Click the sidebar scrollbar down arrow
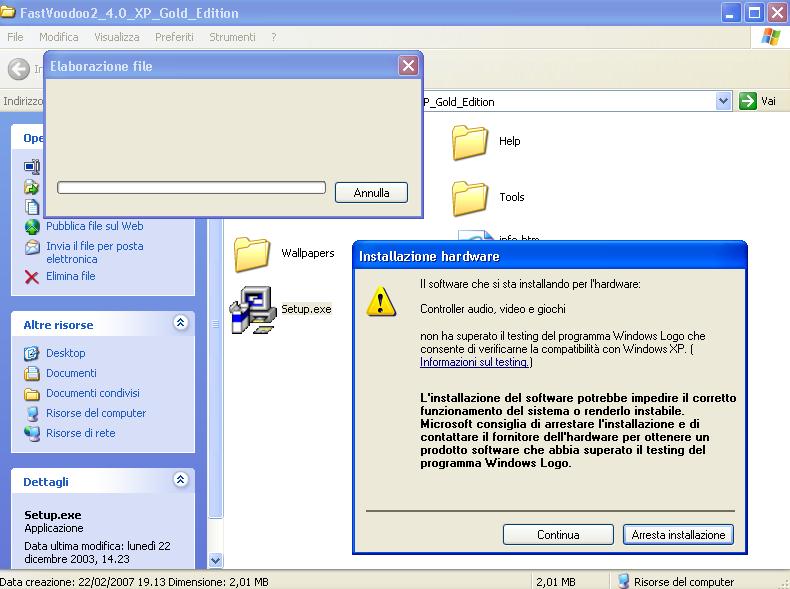The height and width of the screenshot is (589, 790). [215, 560]
